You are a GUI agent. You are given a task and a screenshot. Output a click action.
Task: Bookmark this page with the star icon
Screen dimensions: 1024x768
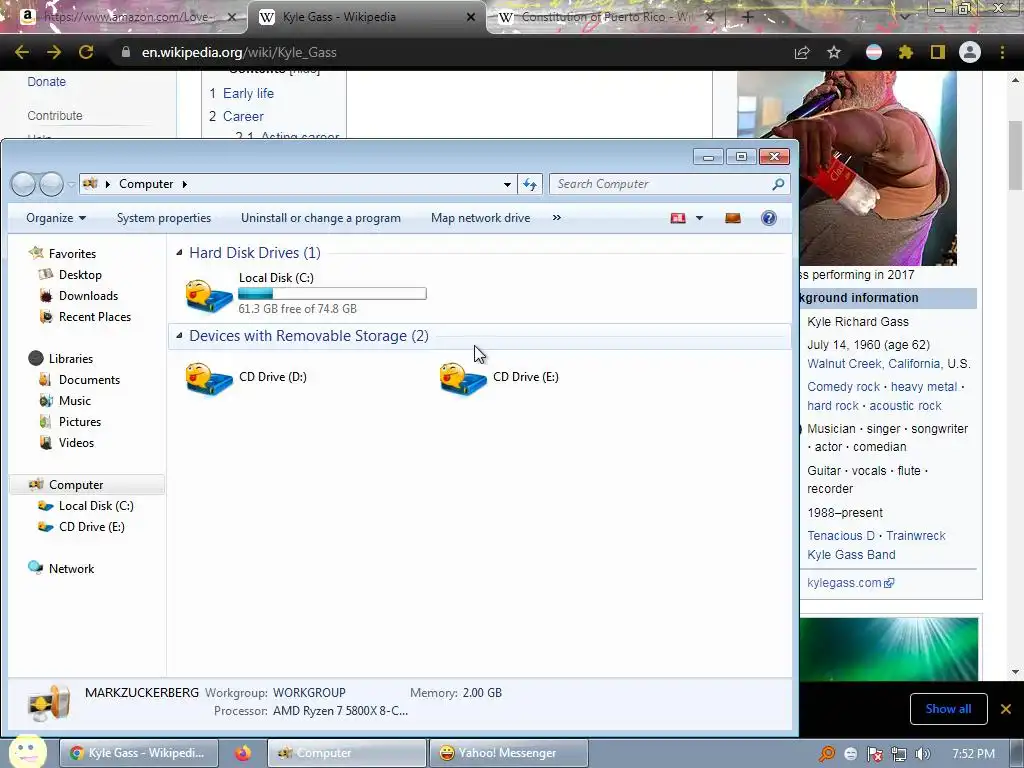[834, 52]
